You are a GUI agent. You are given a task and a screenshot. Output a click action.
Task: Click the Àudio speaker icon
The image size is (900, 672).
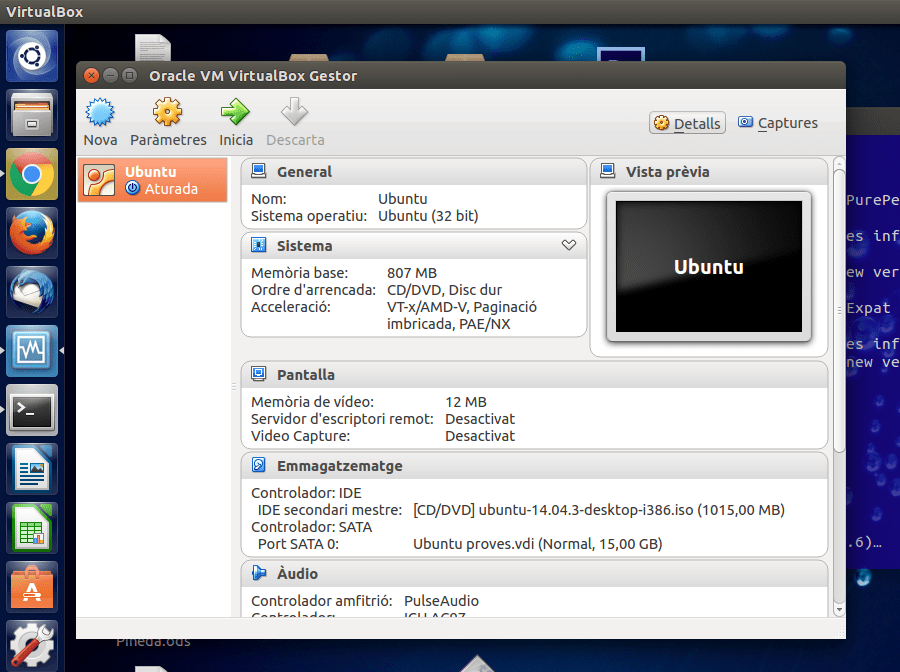pyautogui.click(x=259, y=573)
